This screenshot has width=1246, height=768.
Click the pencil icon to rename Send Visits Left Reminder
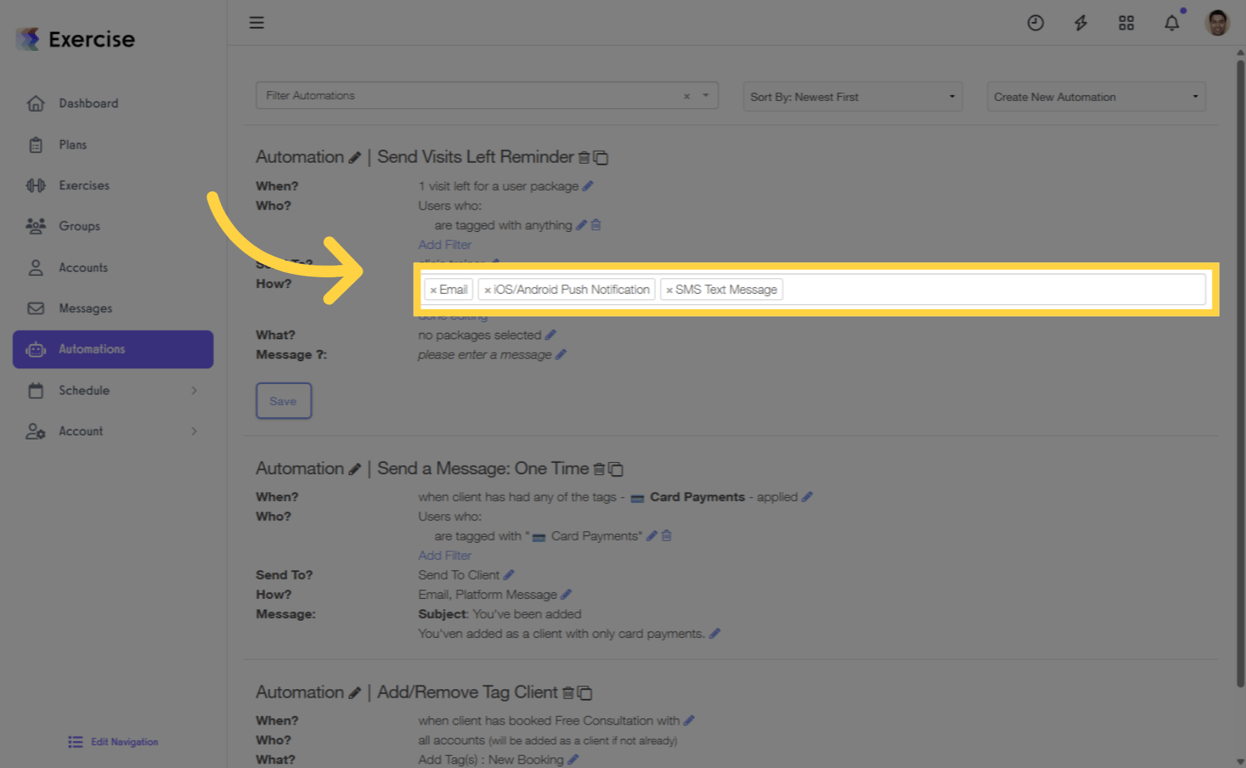tap(355, 156)
